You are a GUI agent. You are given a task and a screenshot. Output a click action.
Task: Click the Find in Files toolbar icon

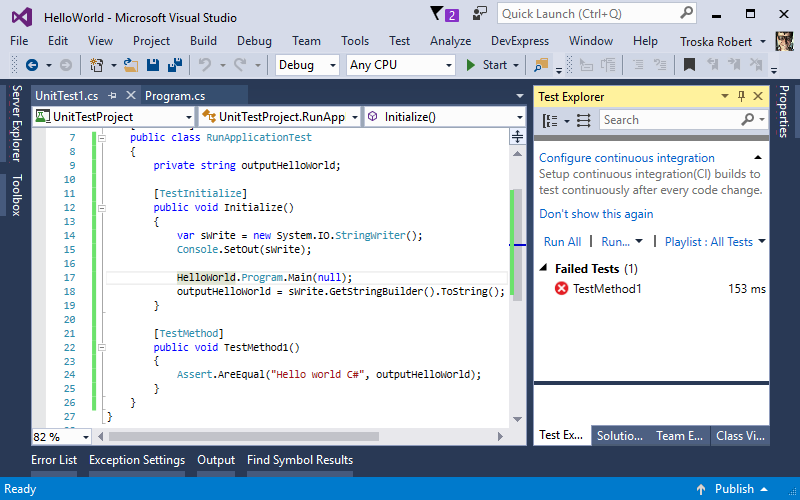point(541,65)
